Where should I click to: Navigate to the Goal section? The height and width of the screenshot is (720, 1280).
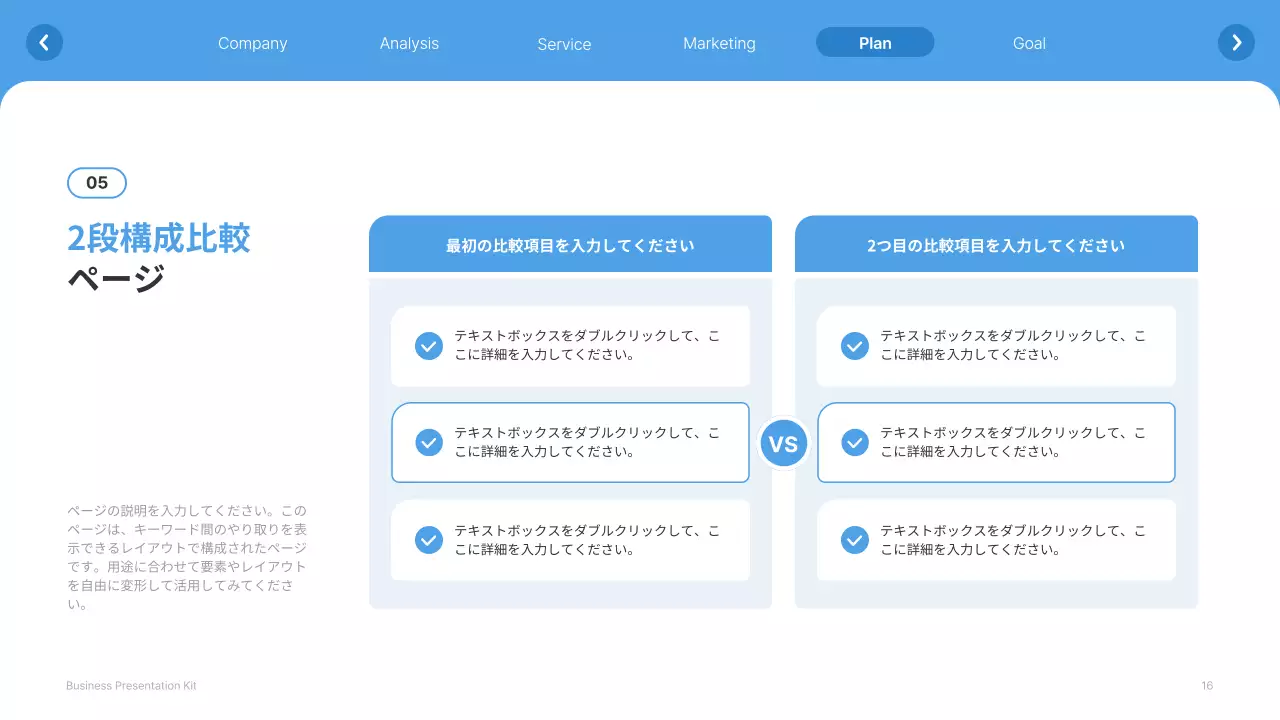tap(1029, 43)
